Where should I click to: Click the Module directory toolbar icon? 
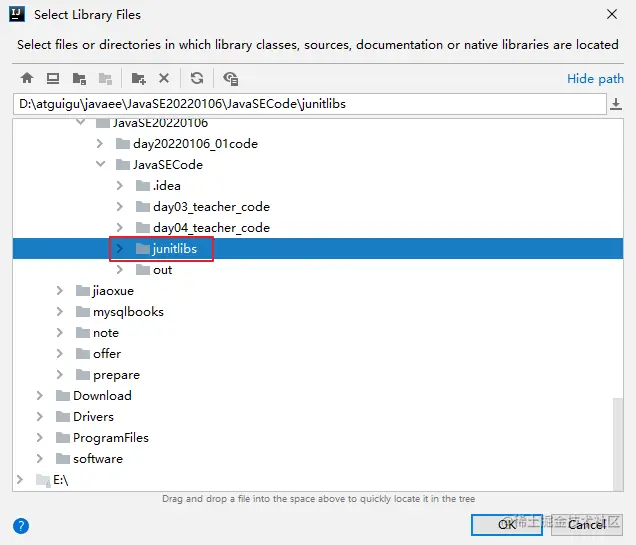point(105,78)
